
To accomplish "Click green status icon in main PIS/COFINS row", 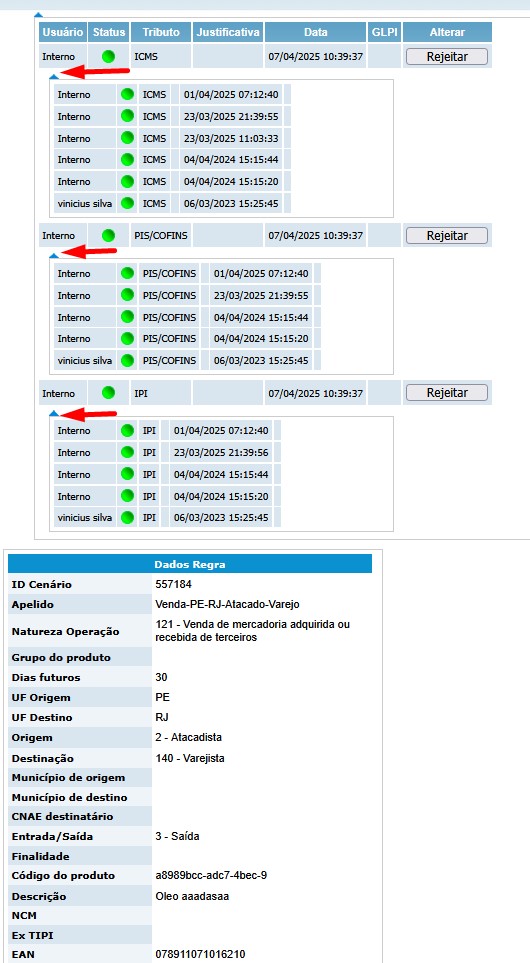I will tap(109, 235).
